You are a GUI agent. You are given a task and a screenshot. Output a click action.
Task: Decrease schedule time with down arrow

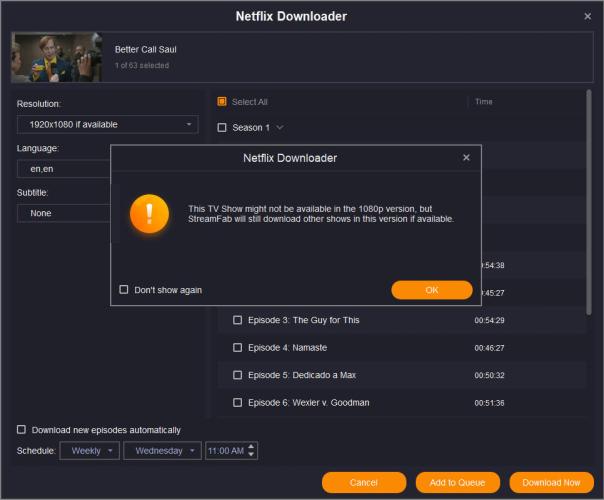click(251, 455)
